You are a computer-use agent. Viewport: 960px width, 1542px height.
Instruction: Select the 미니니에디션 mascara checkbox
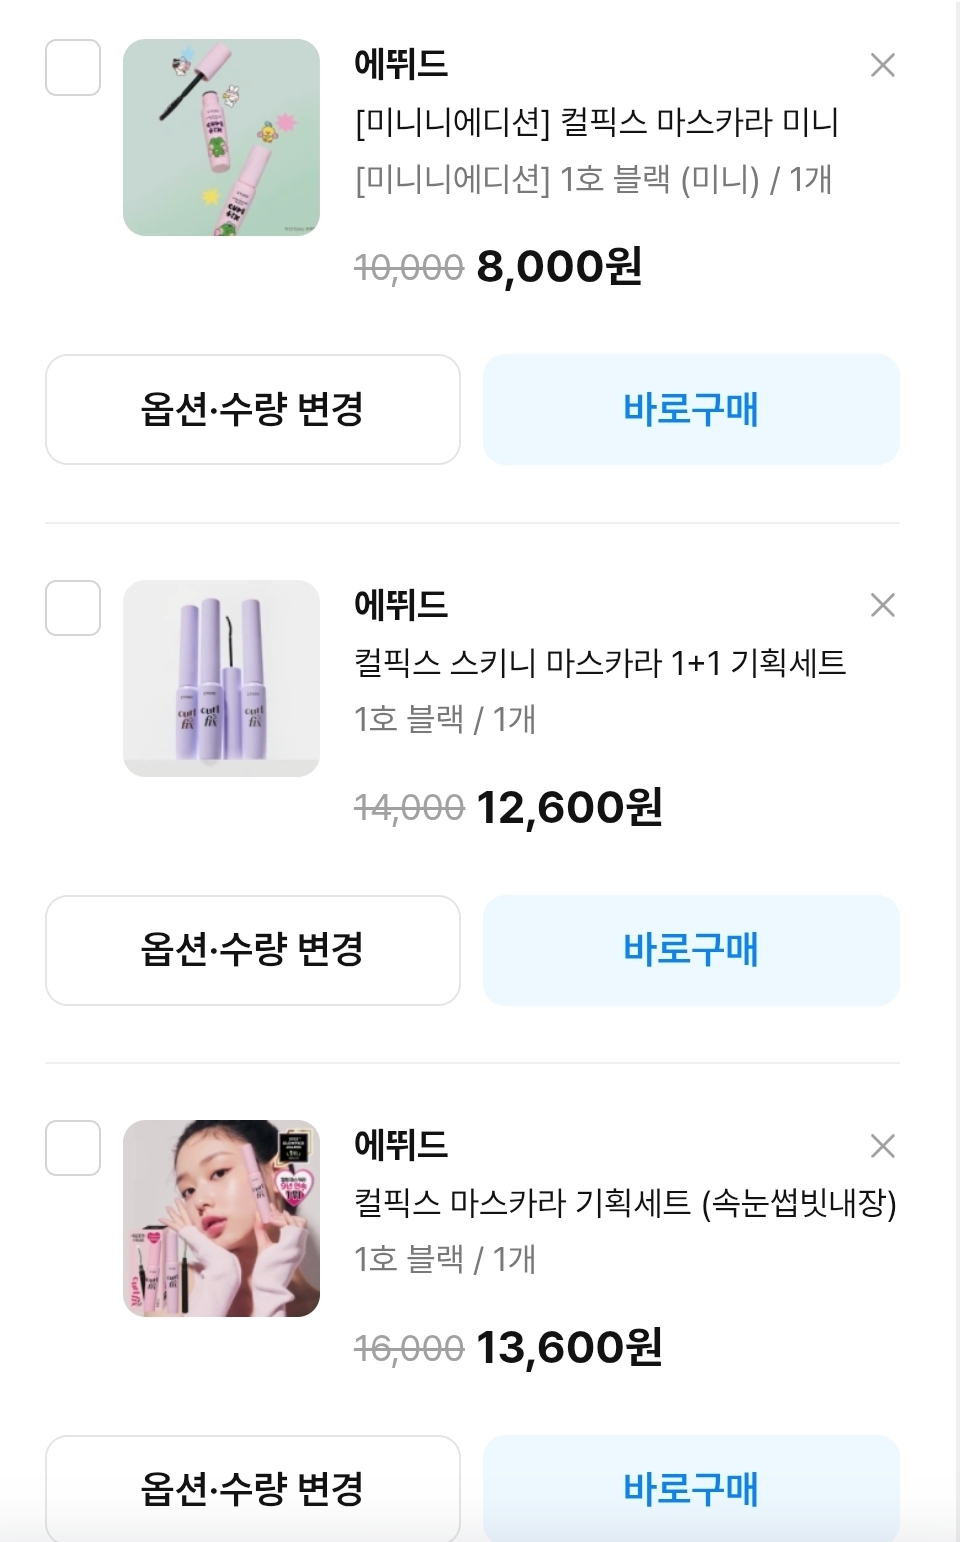coord(73,68)
